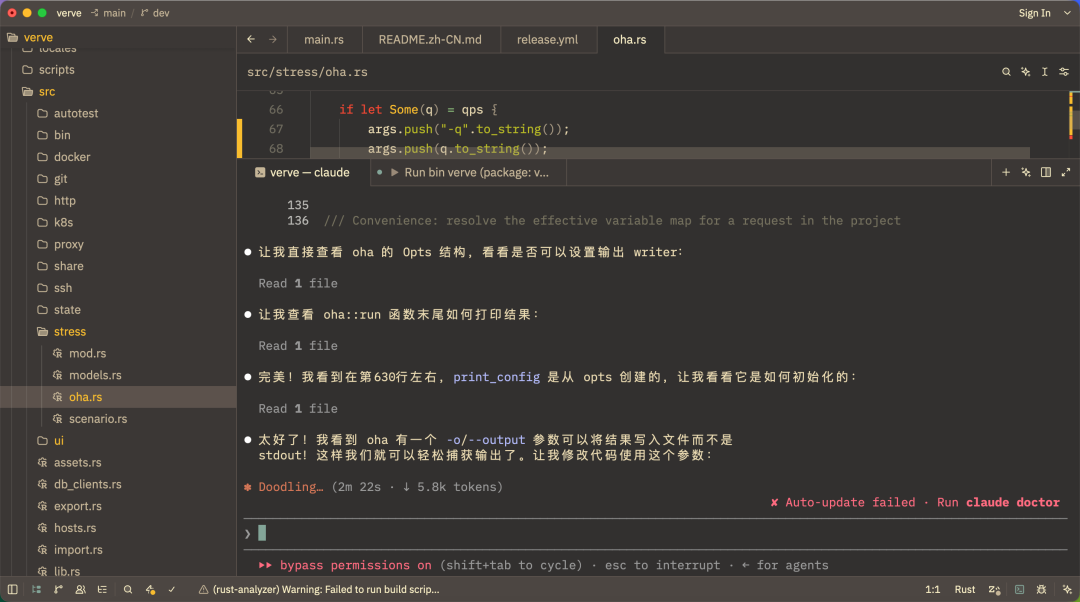The height and width of the screenshot is (602, 1080).
Task: Switch to the README.zh-CN.md tab
Action: pos(430,40)
